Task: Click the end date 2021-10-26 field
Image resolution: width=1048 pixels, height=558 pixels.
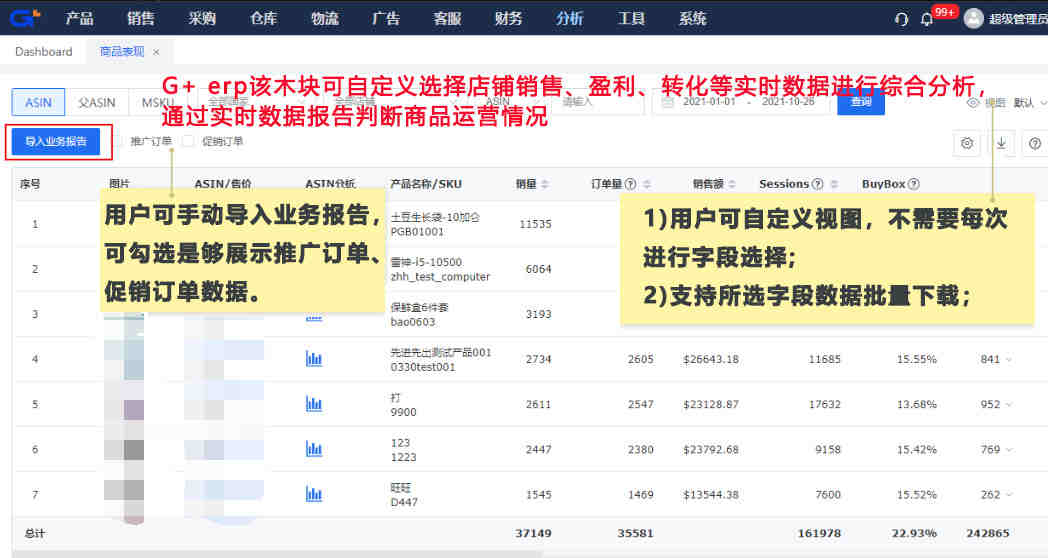Action: (788, 102)
